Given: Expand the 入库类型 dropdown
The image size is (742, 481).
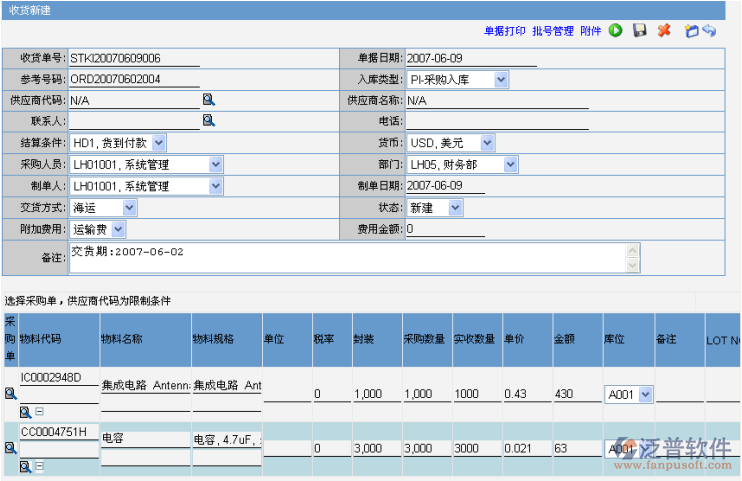Looking at the screenshot, I should [501, 79].
